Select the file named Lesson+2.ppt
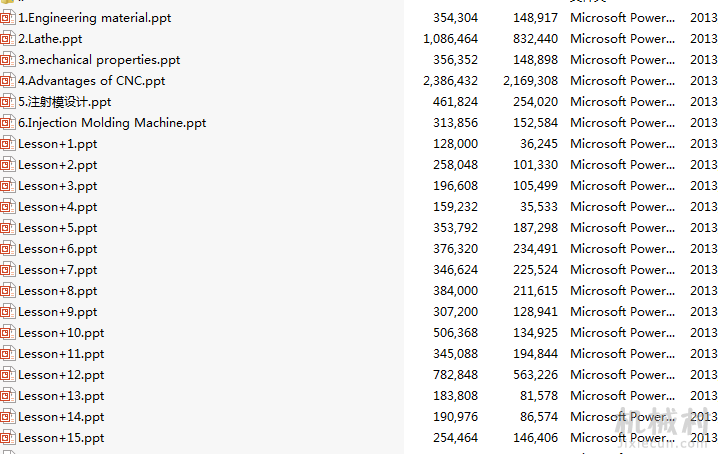The width and height of the screenshot is (718, 454). pyautogui.click(x=58, y=165)
